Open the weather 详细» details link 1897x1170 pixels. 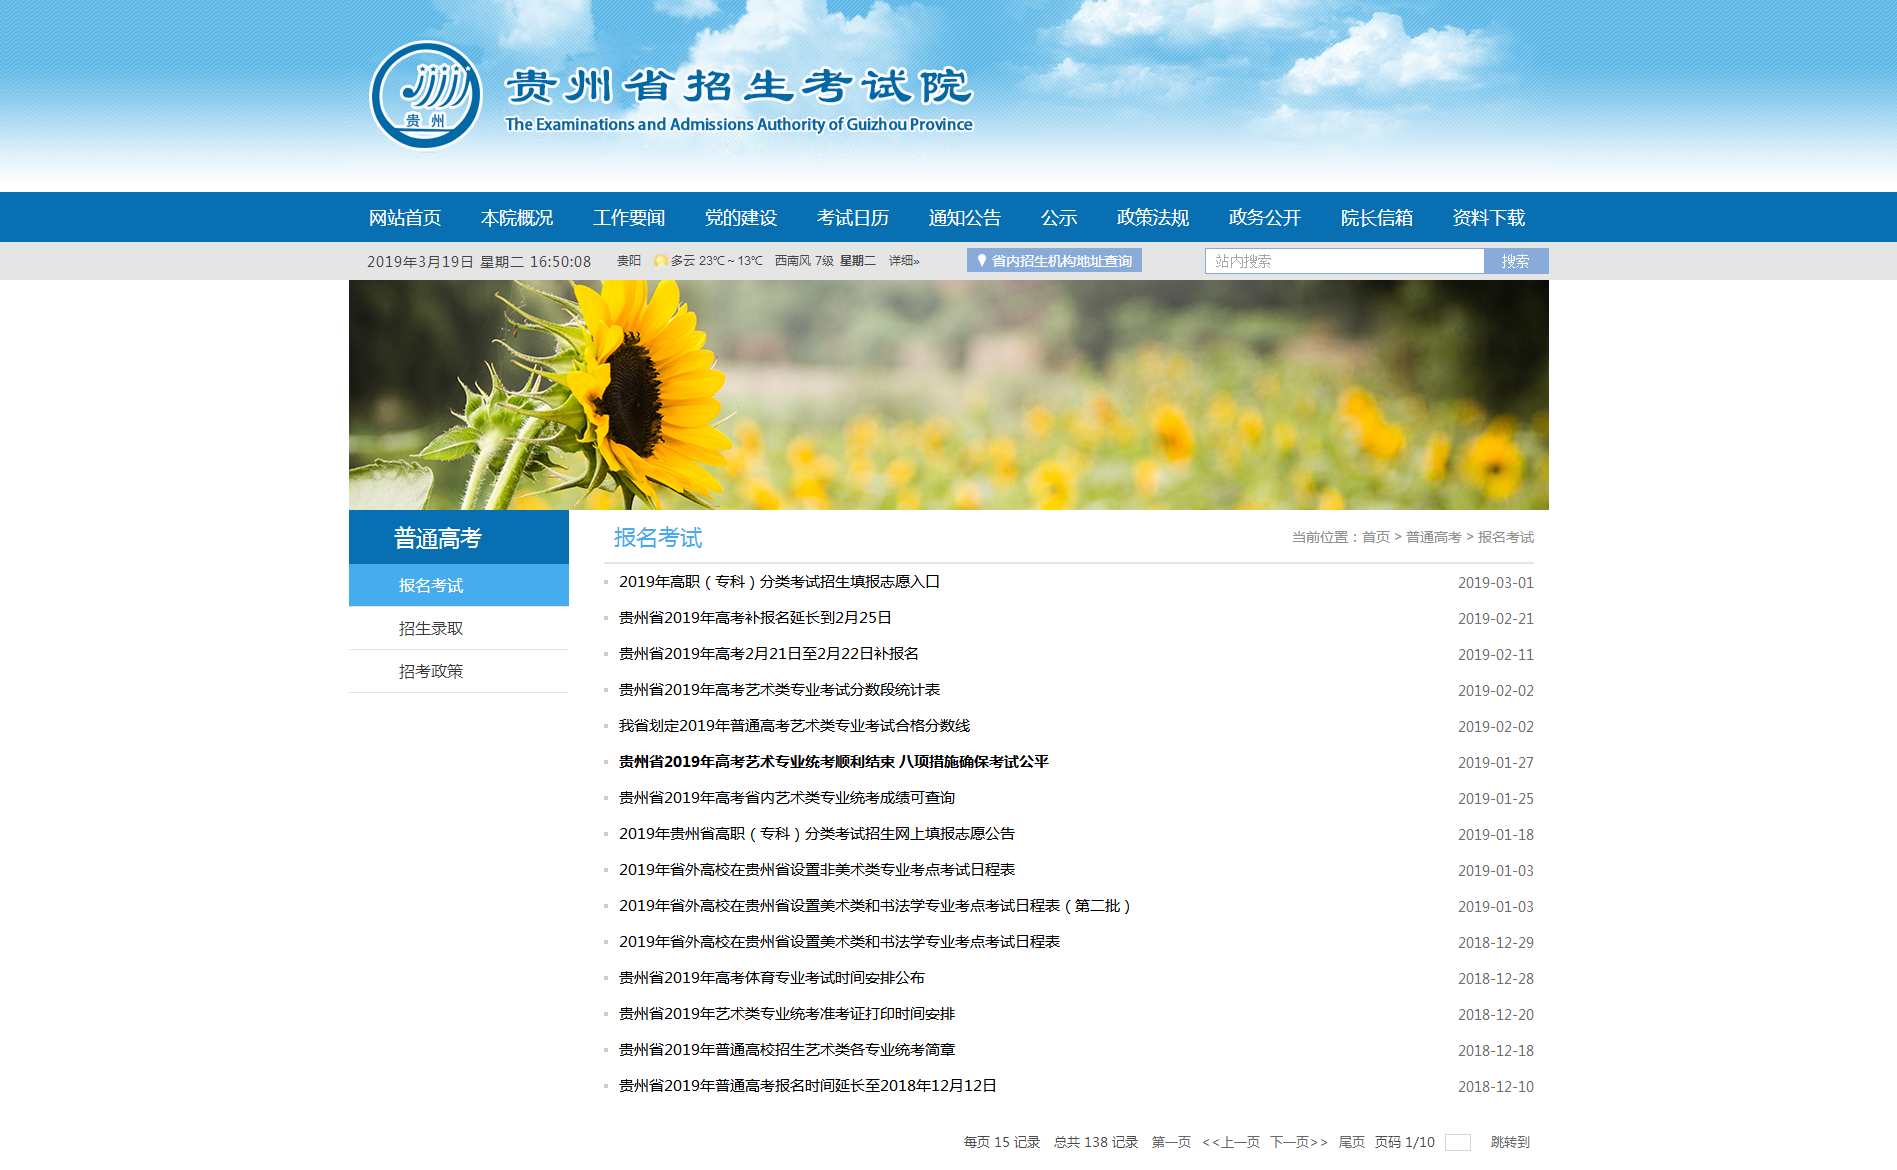click(903, 261)
